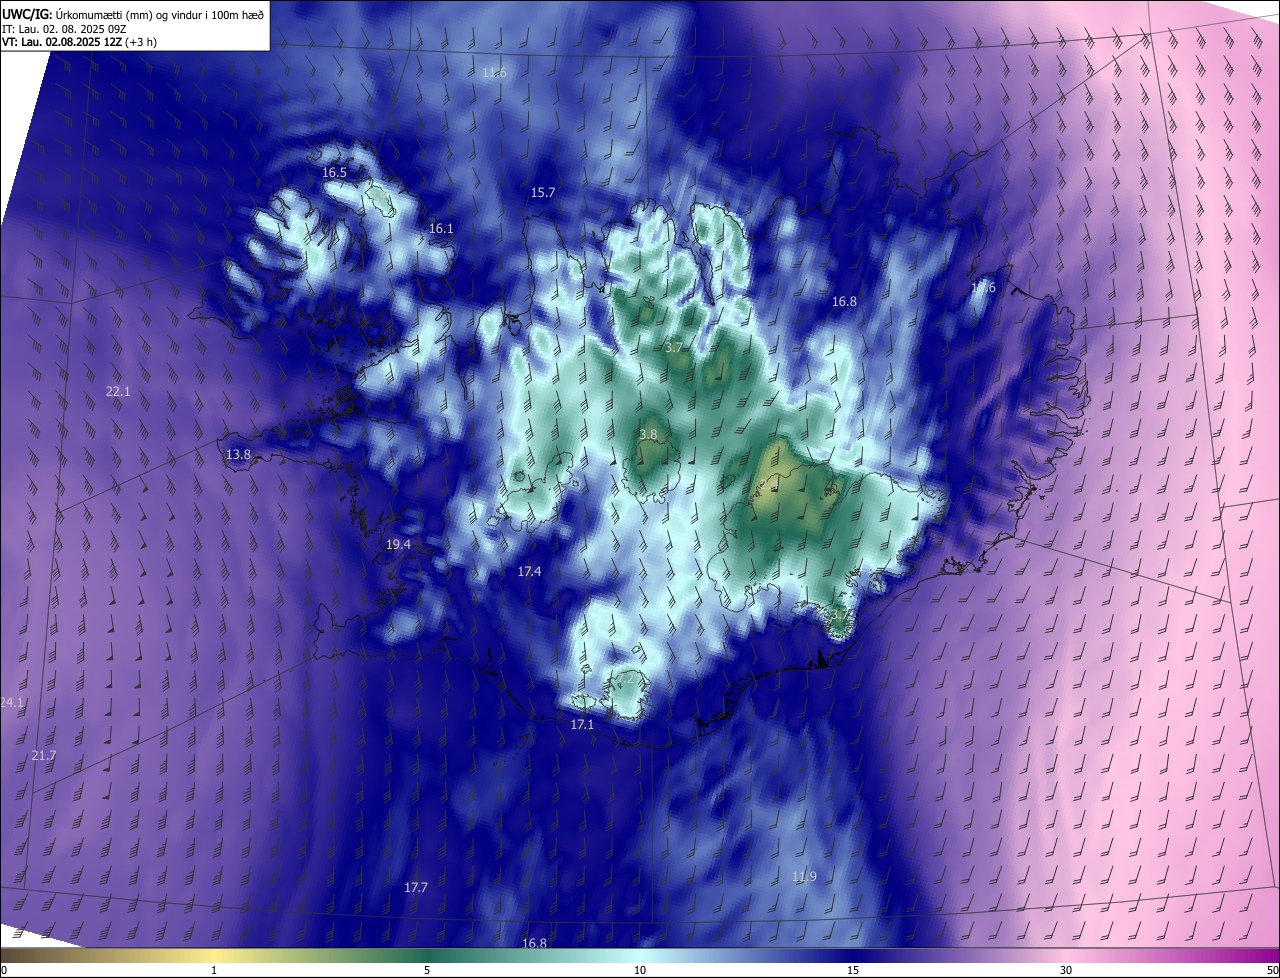Screen dimensions: 1280x978
Task: Click the colour scale tick labeled 50
Action: pyautogui.click(x=1271, y=970)
